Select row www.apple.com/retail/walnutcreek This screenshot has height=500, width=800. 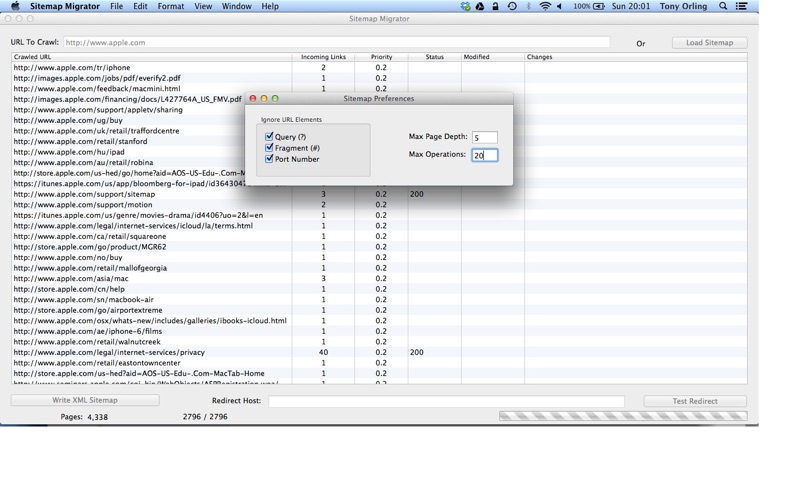point(380,341)
